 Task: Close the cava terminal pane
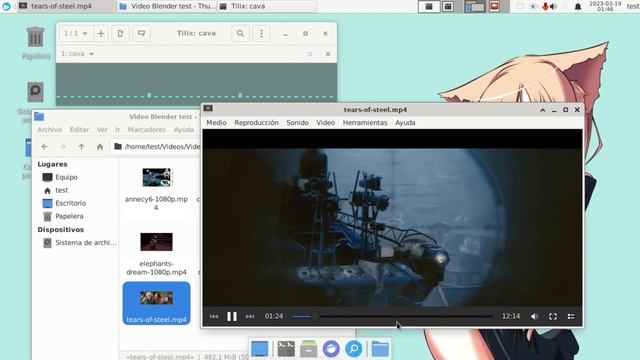[328, 54]
